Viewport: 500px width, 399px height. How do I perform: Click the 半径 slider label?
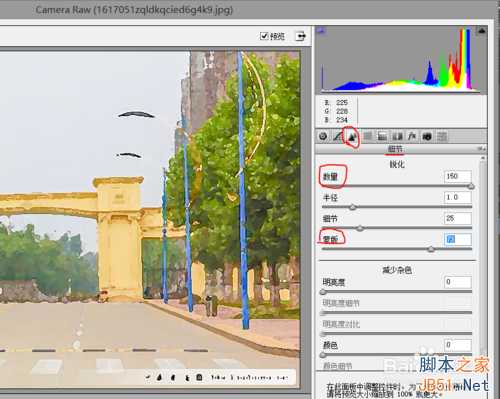pyautogui.click(x=330, y=198)
